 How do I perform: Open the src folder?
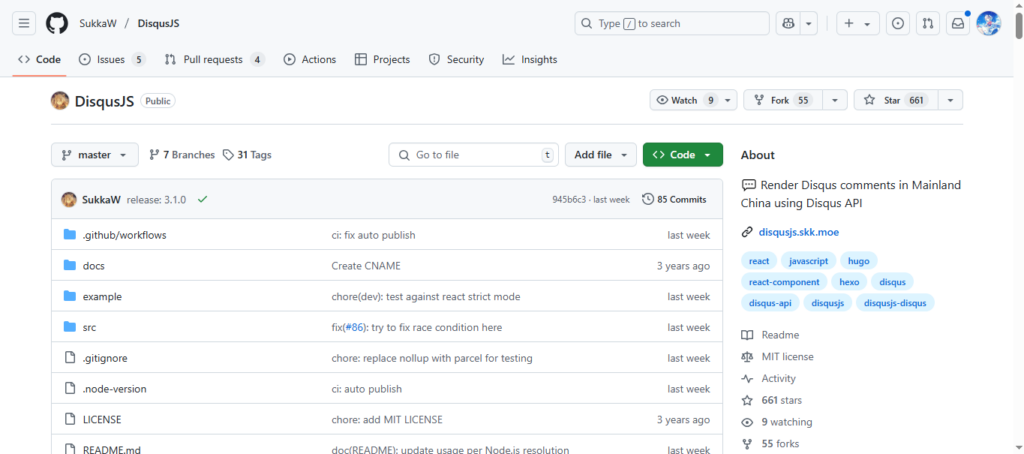click(89, 327)
